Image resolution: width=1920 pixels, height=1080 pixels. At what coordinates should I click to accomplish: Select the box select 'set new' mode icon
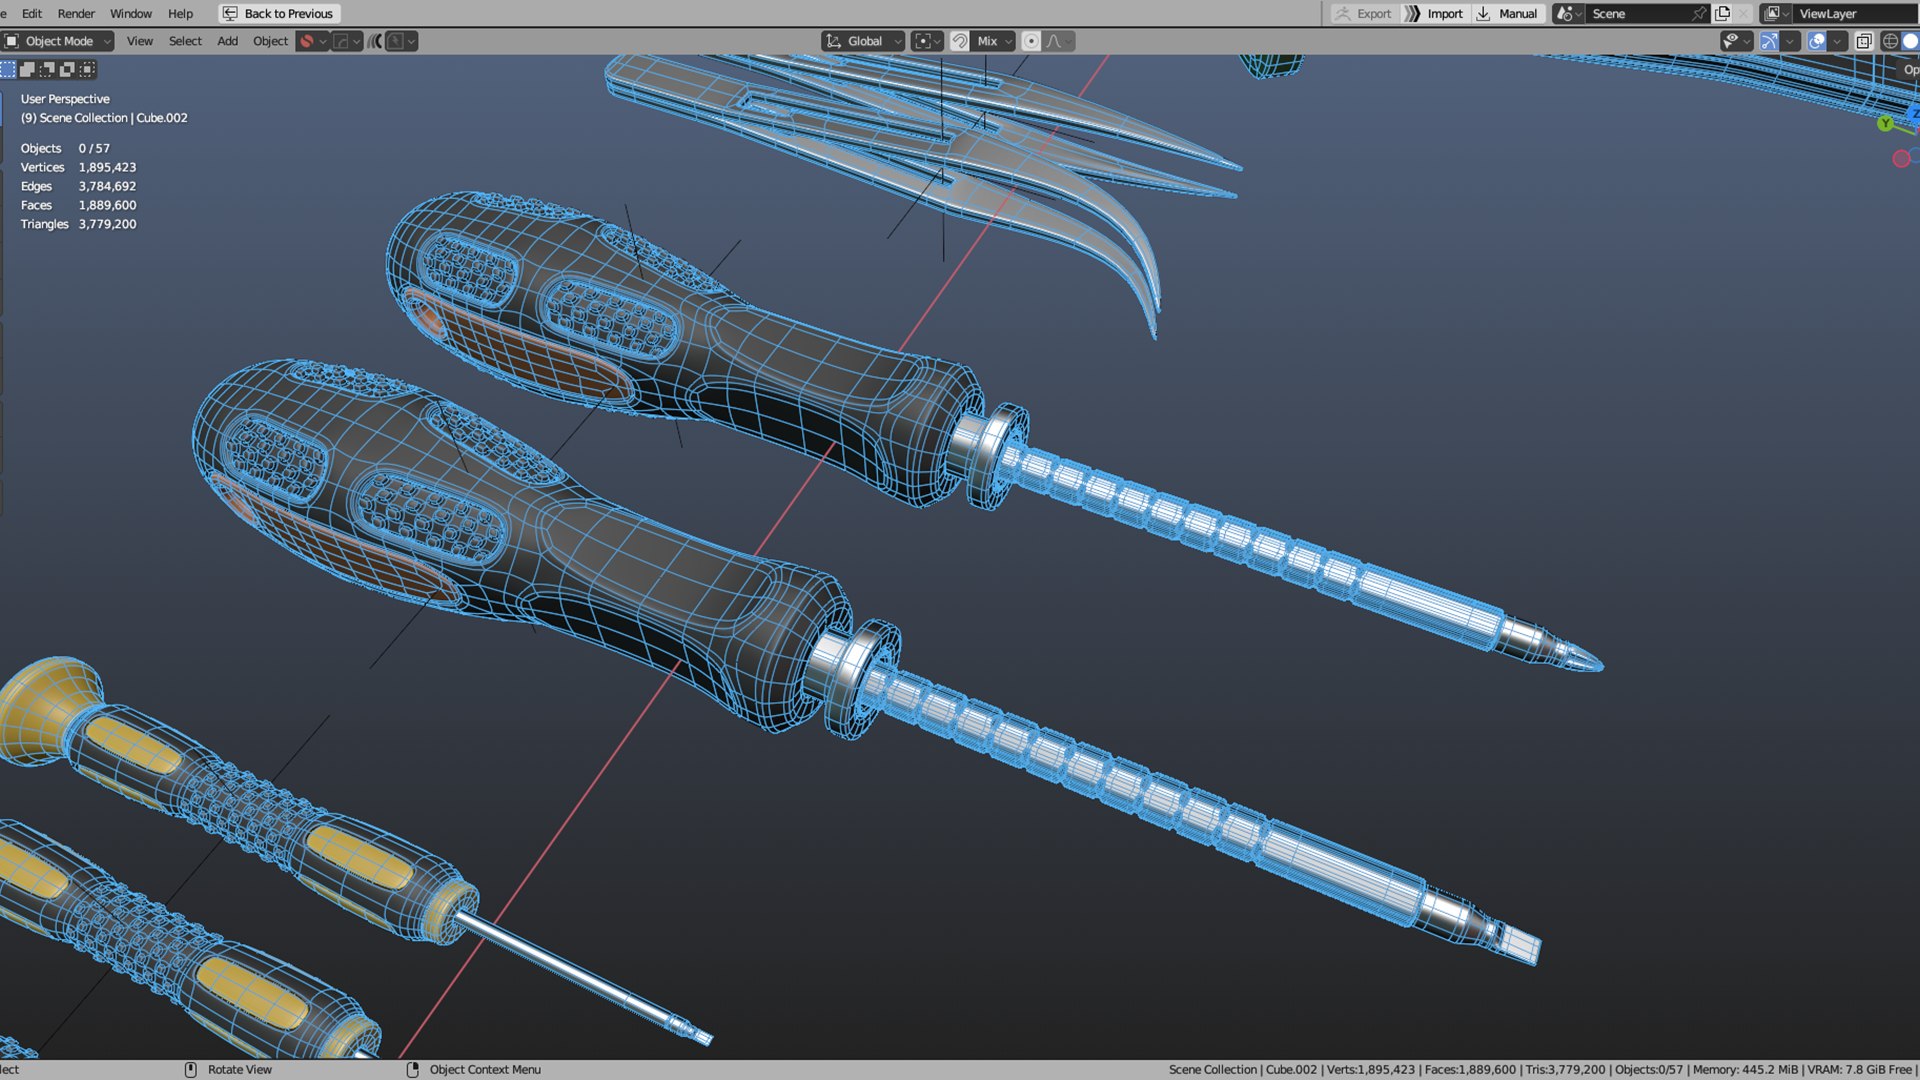click(x=8, y=69)
